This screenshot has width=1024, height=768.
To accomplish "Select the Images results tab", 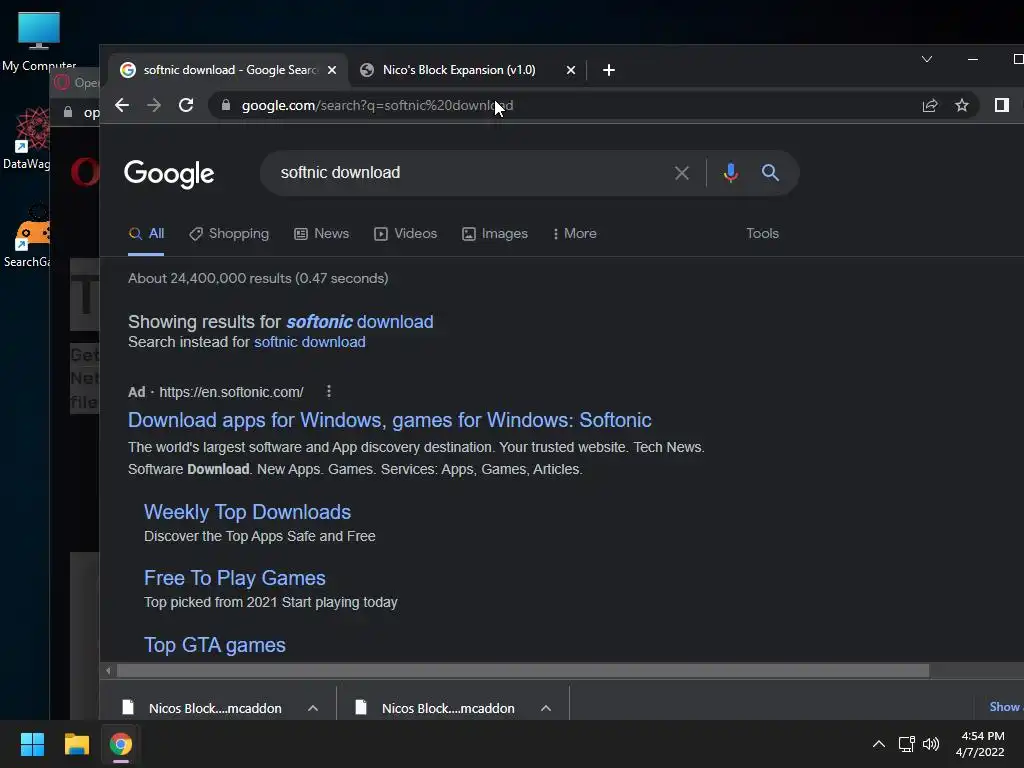I will pos(495,234).
